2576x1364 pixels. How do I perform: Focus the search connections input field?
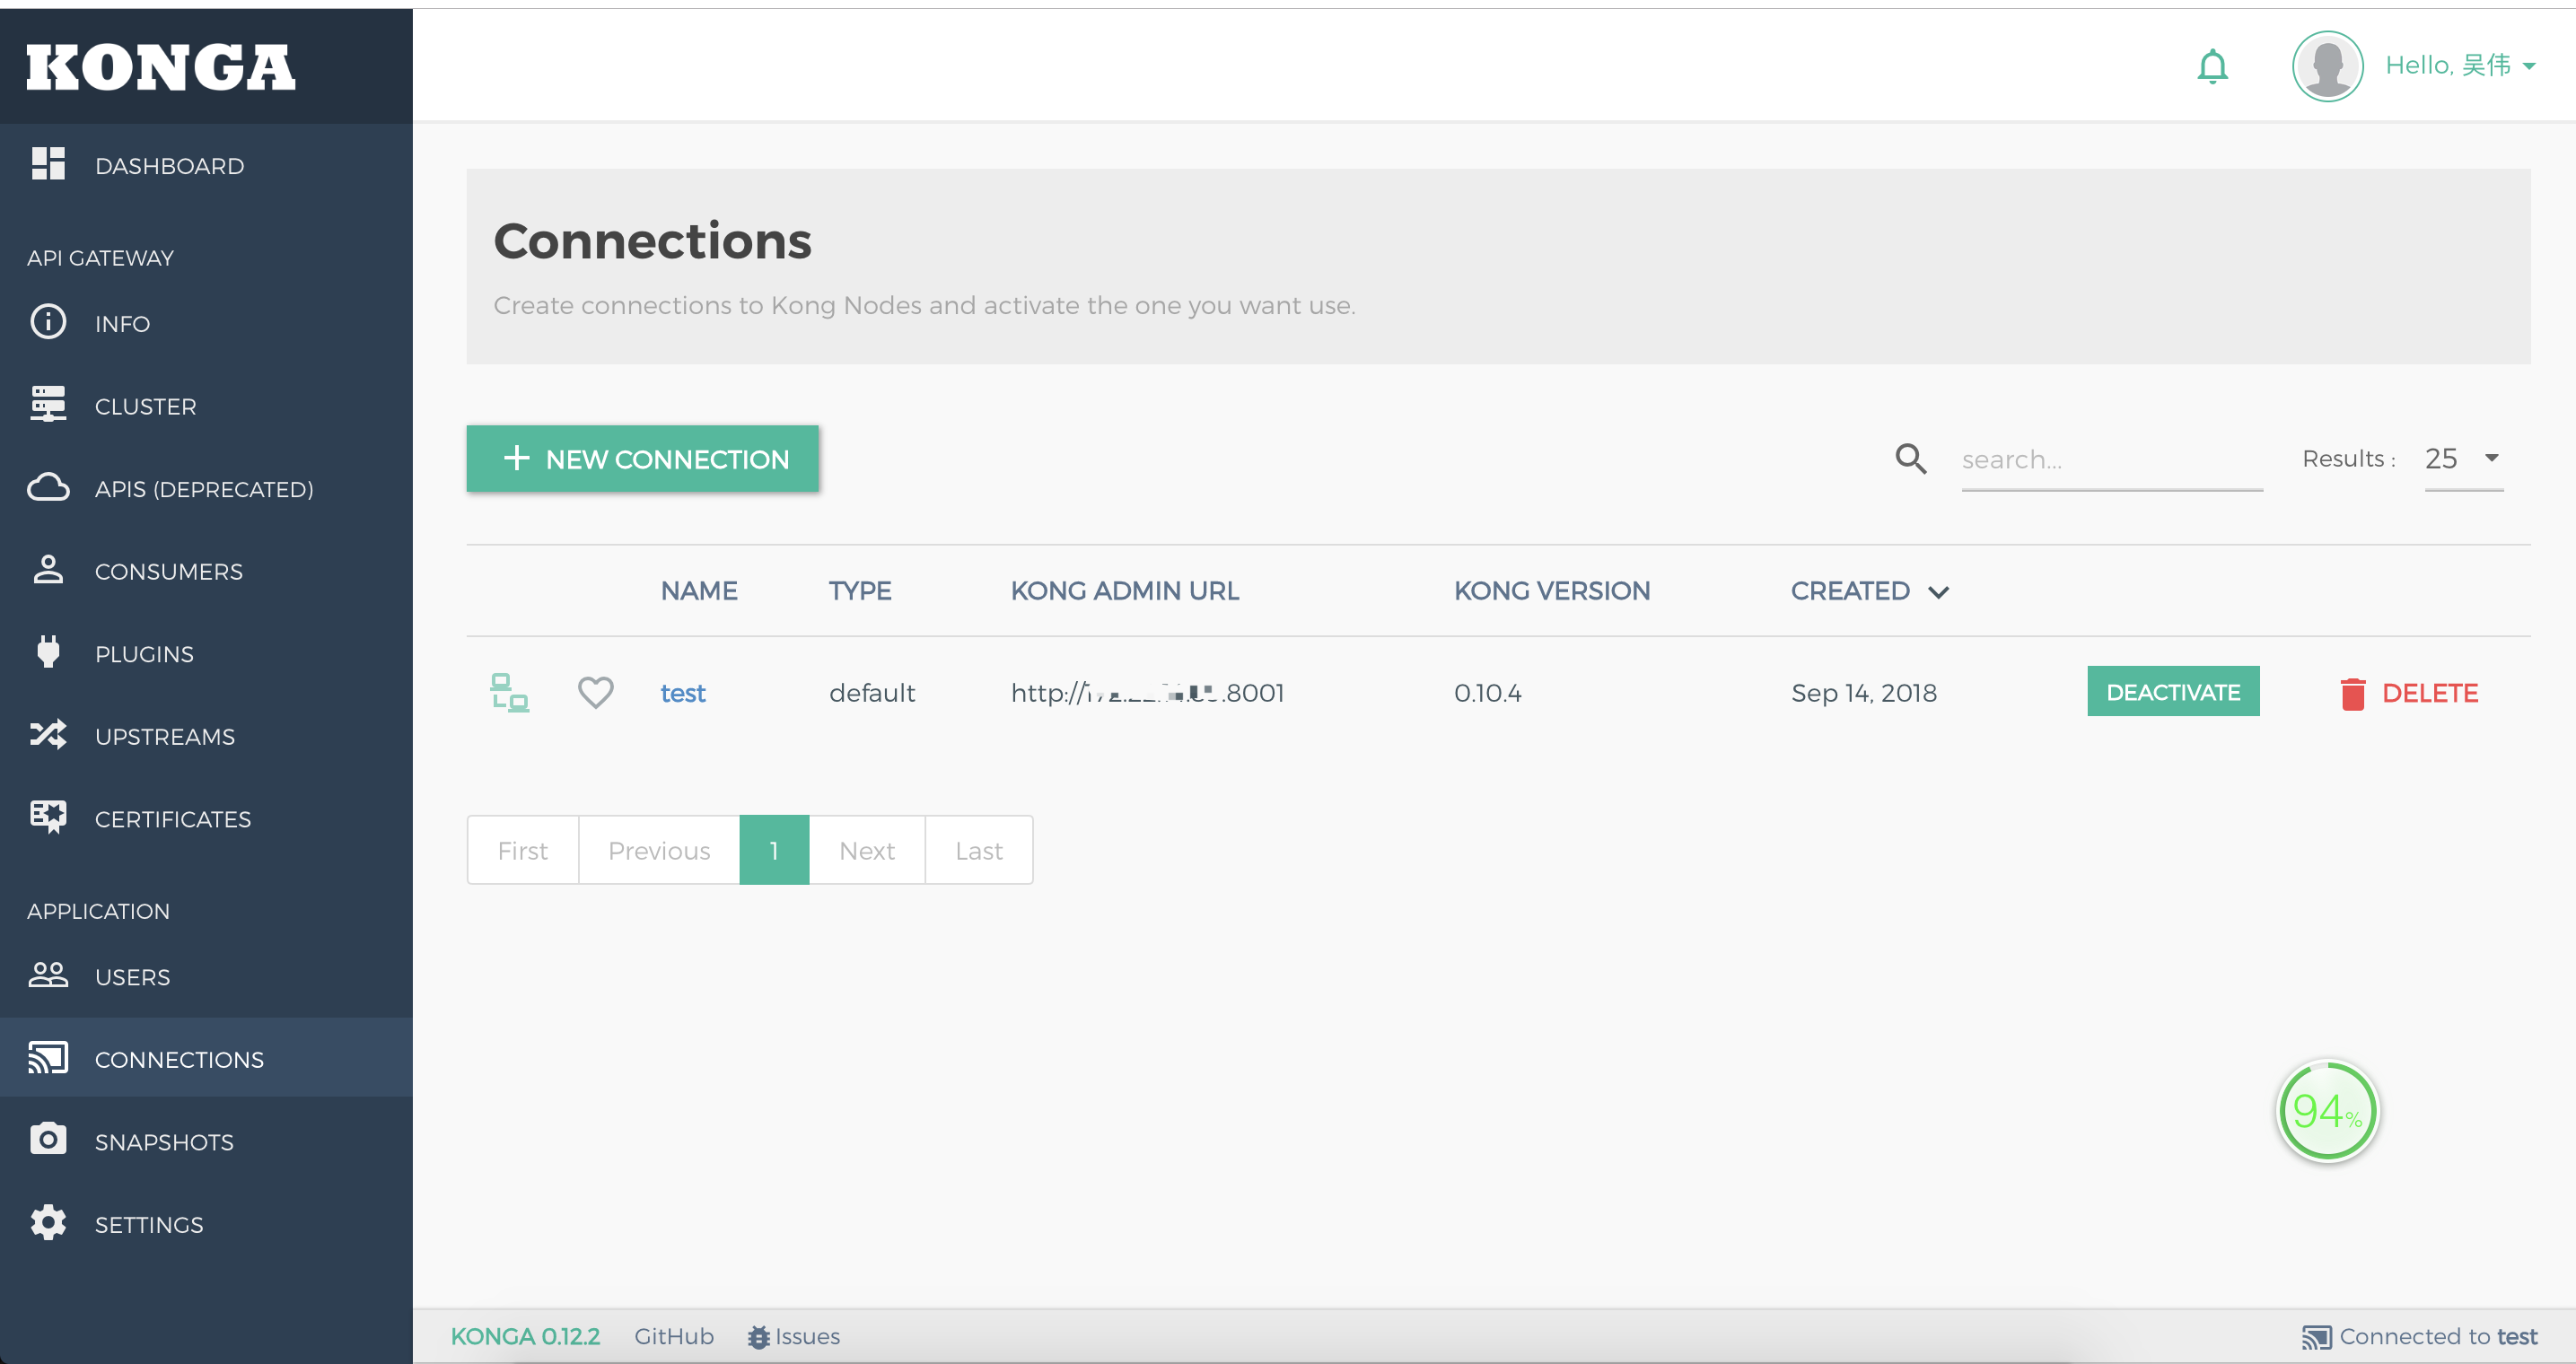click(x=2110, y=460)
